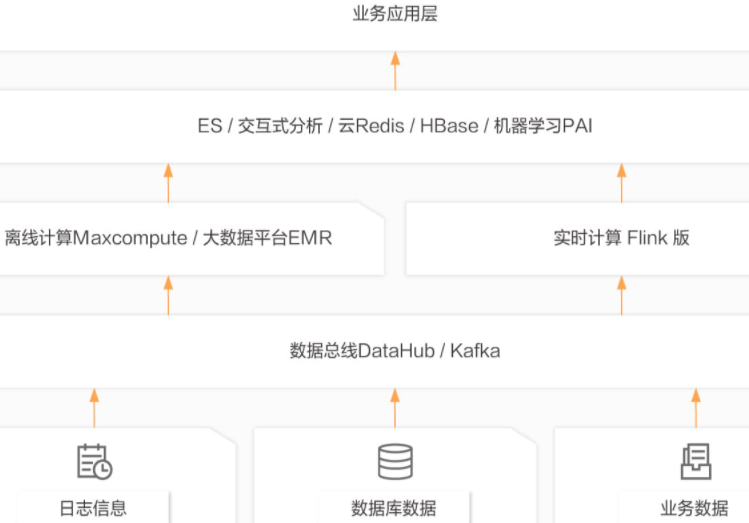749x523 pixels.
Task: Click the 数据库数据 label
Action: [x=394, y=508]
